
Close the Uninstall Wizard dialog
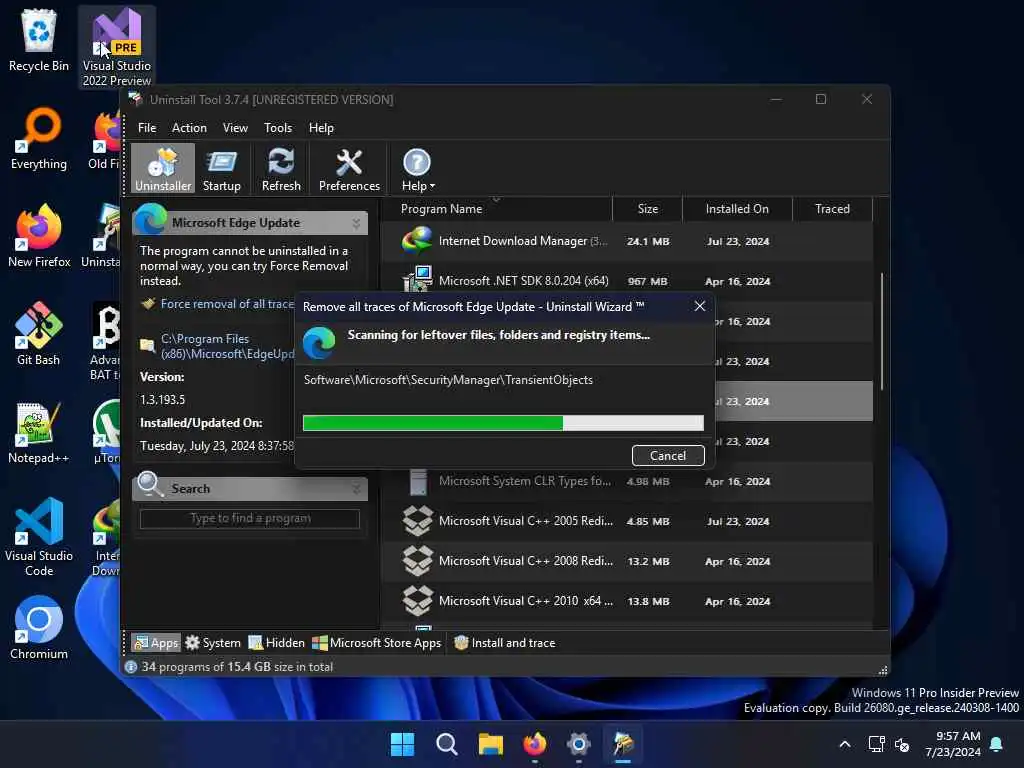coord(699,306)
